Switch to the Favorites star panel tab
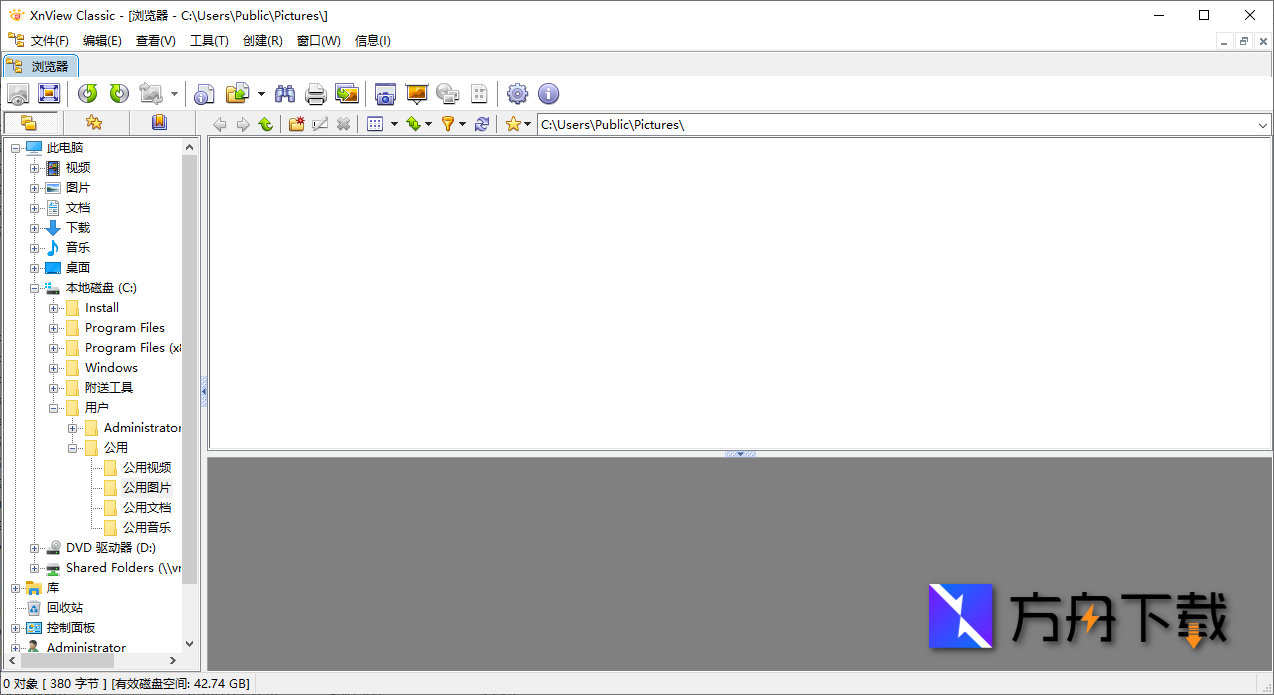The image size is (1274, 695). click(x=94, y=122)
